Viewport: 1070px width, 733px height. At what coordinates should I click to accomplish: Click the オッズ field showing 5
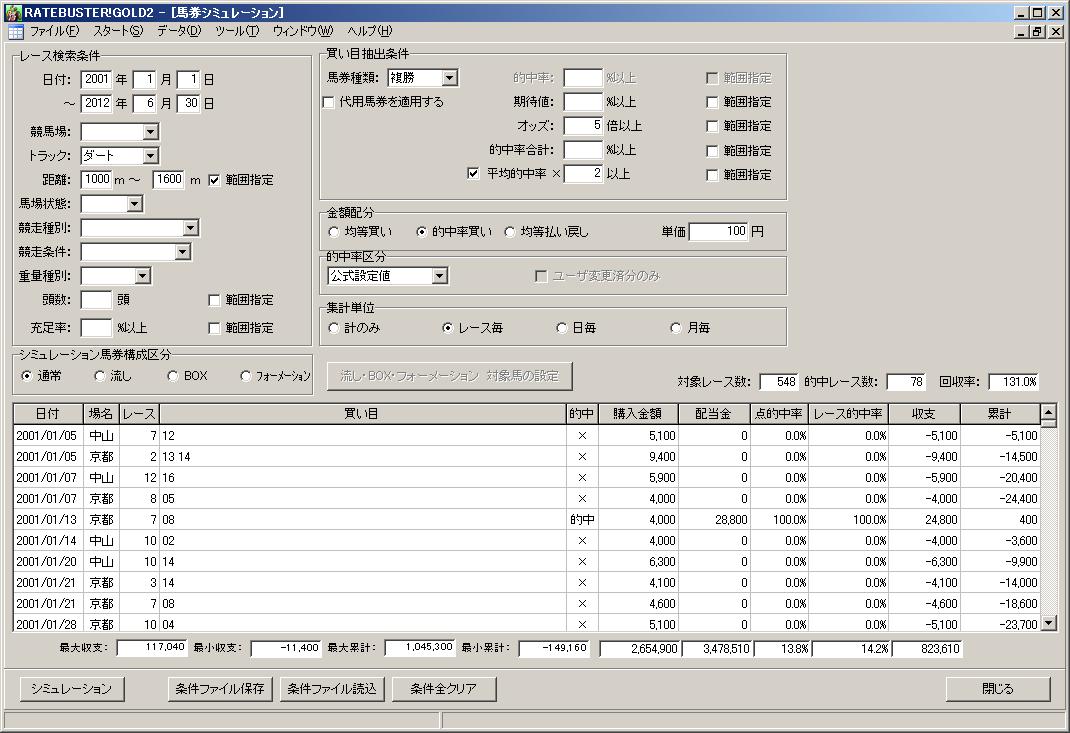click(x=583, y=126)
